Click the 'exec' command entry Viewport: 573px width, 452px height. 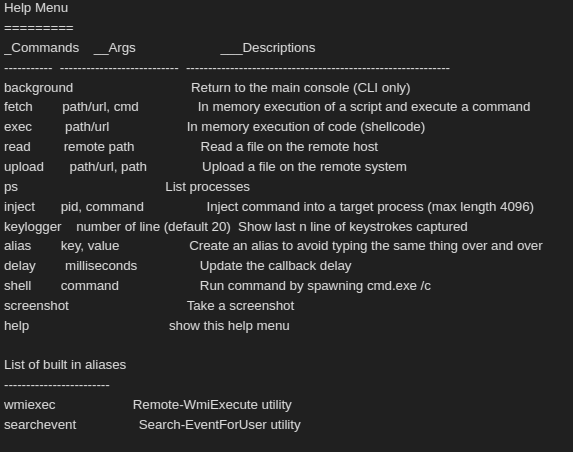click(x=18, y=127)
